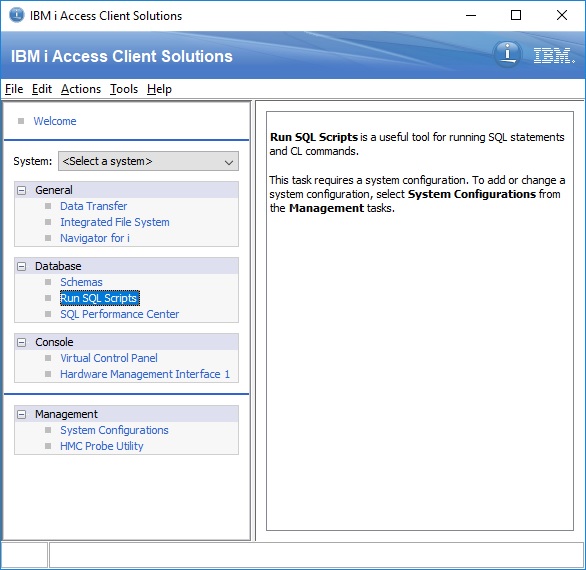586x570 pixels.
Task: Open Virtual Control Panel
Action: coord(109,358)
